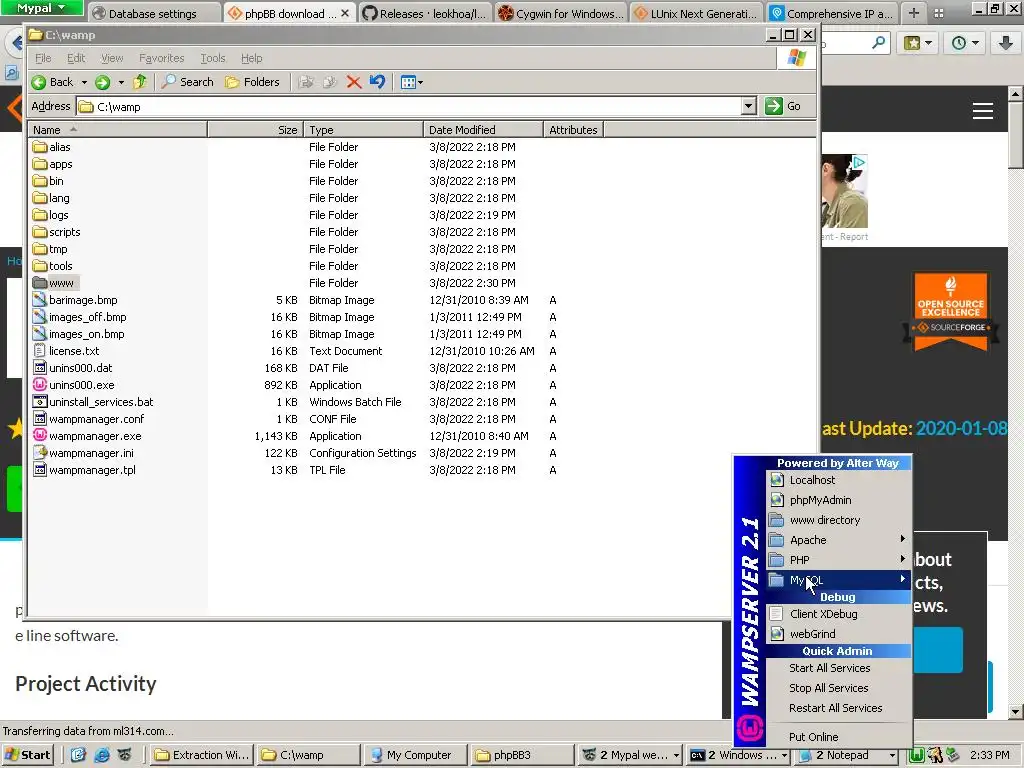Viewport: 1024px width, 768px height.
Task: Open the Favorites menu
Action: (161, 58)
